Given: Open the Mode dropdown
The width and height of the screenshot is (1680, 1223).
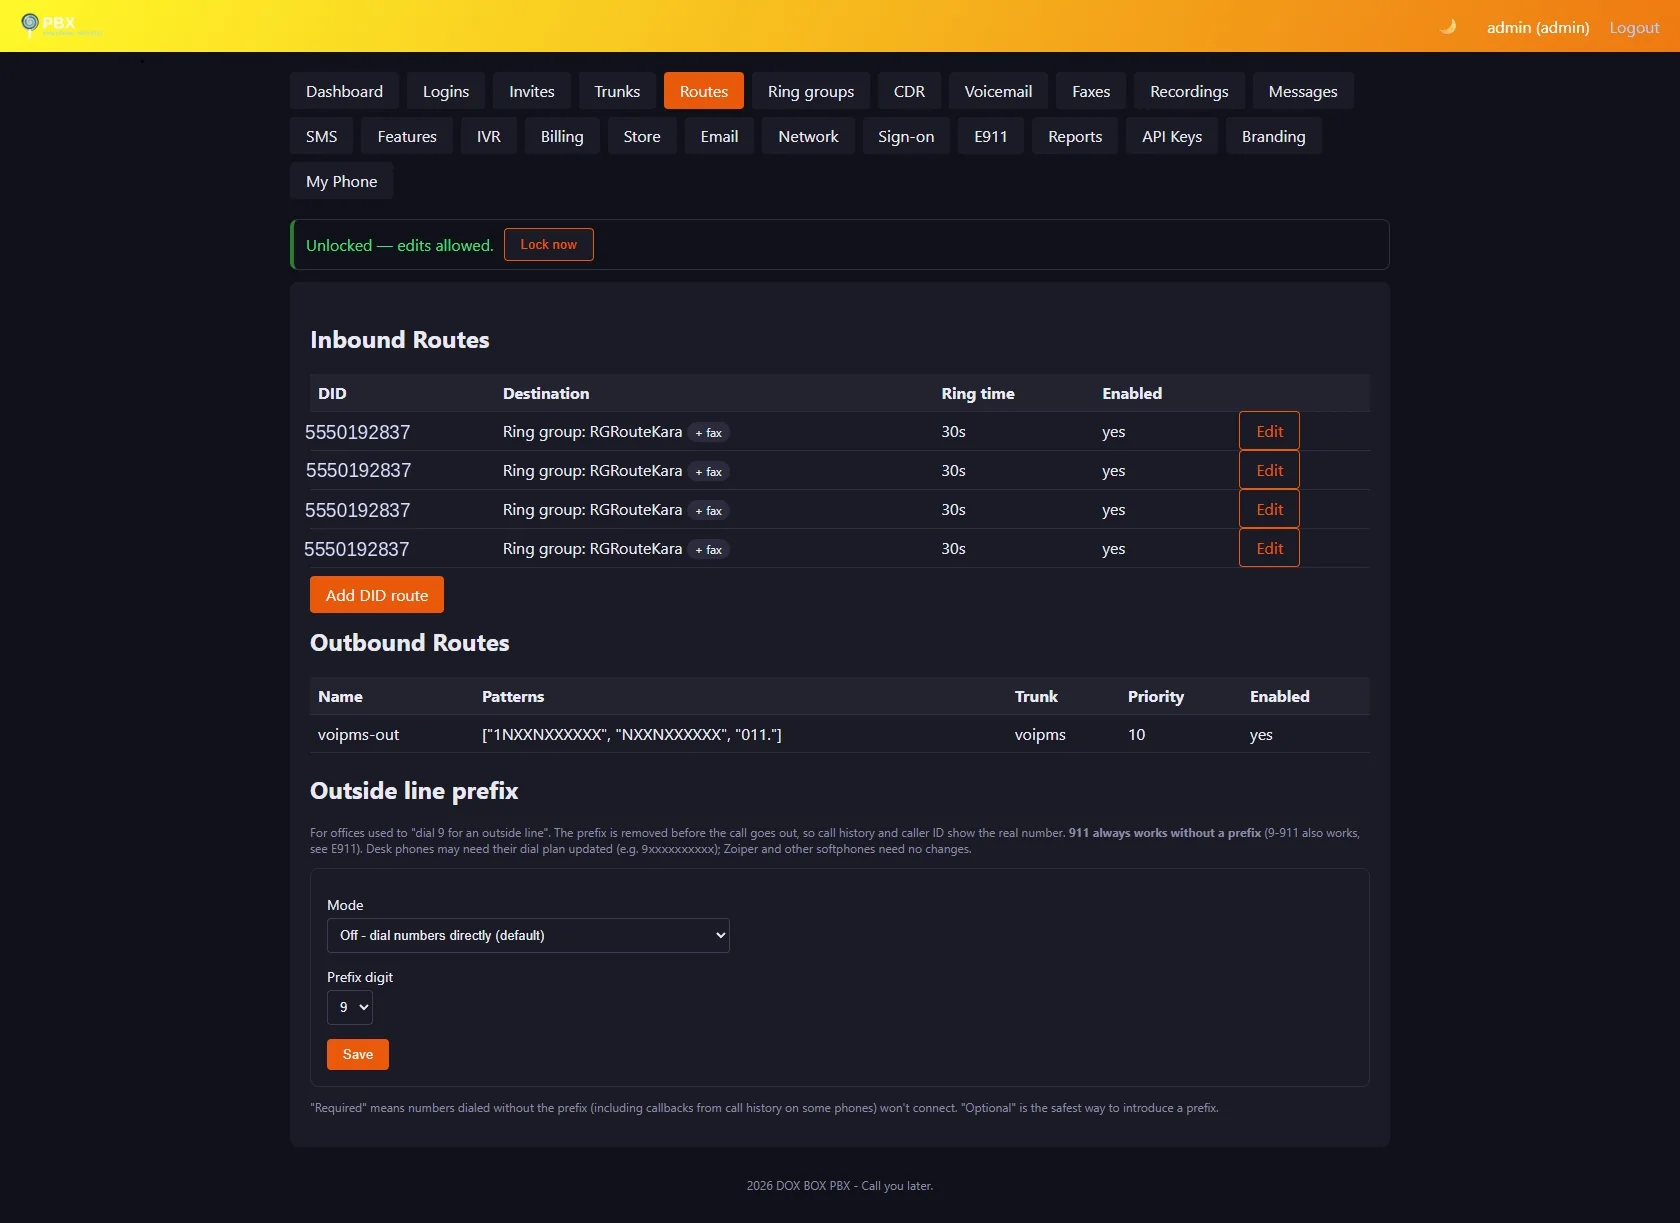Looking at the screenshot, I should [x=528, y=935].
